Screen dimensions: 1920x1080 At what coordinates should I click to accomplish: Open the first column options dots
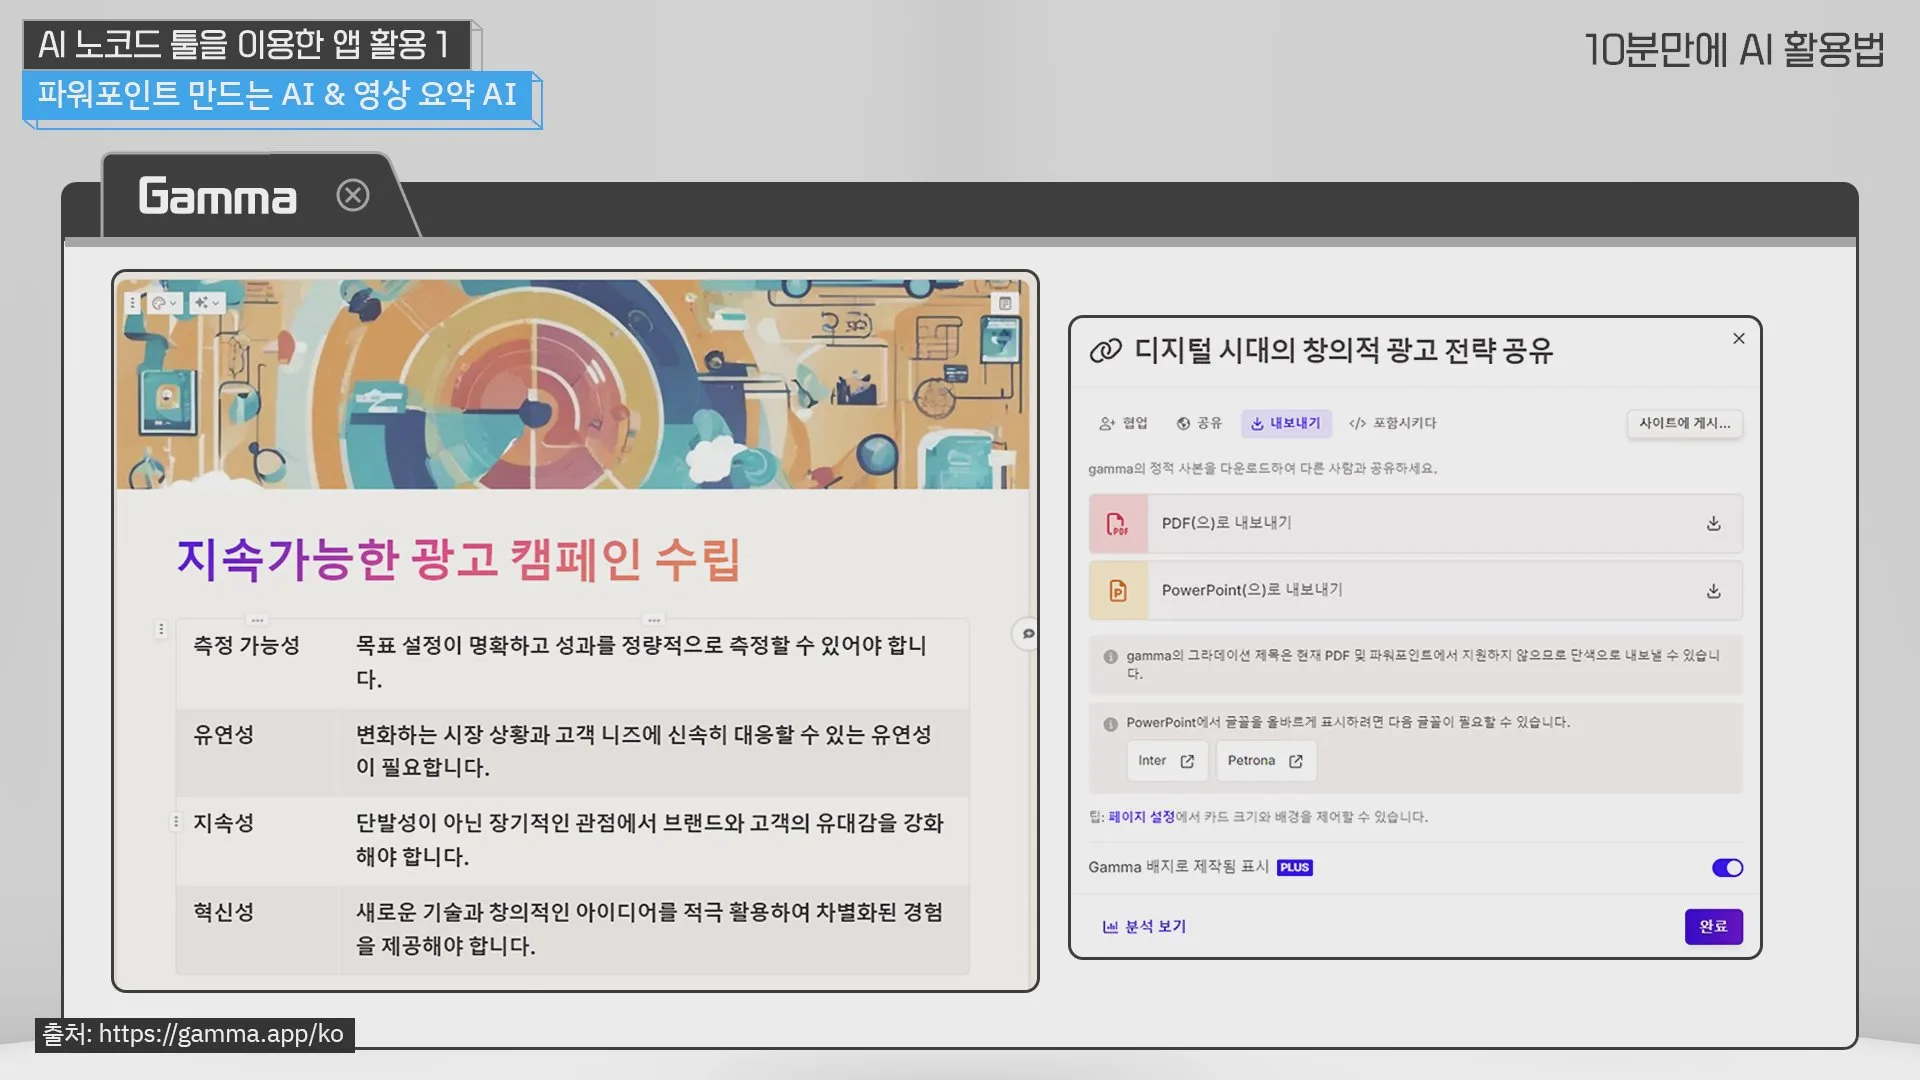click(257, 620)
